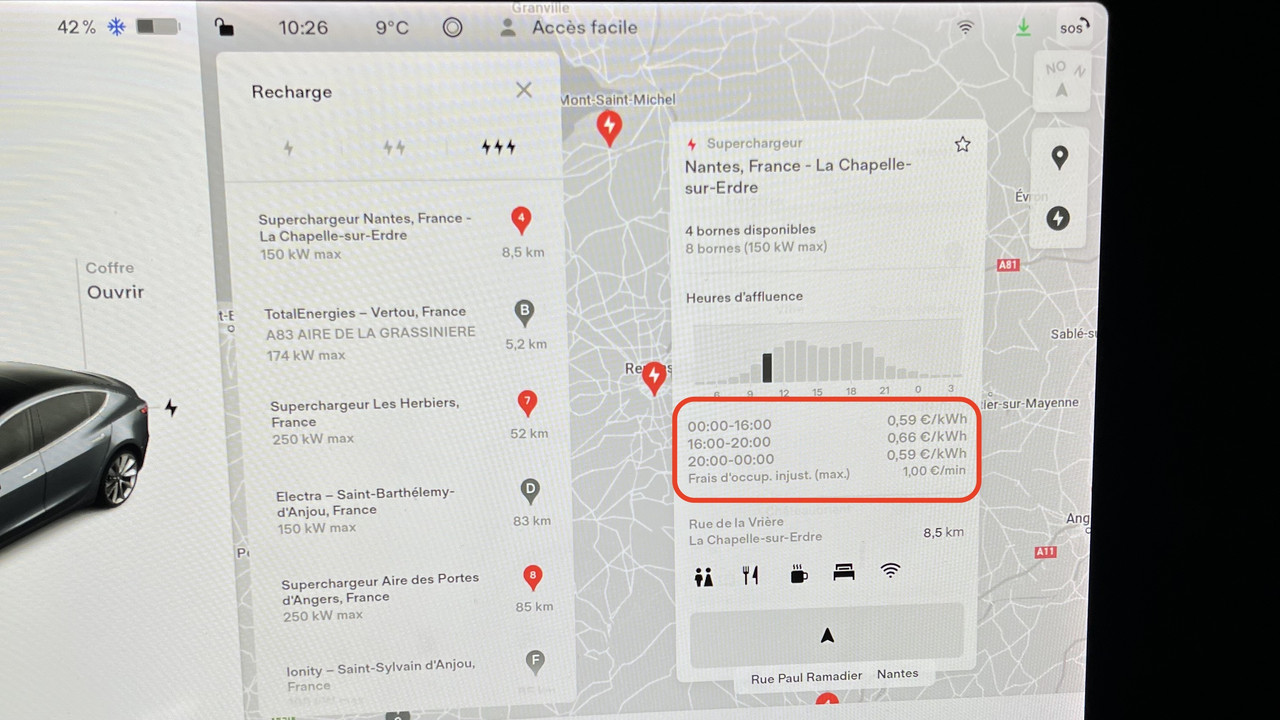Tap the 10:26 clock in top bar
Screen dimensions: 1280x720
[303, 27]
